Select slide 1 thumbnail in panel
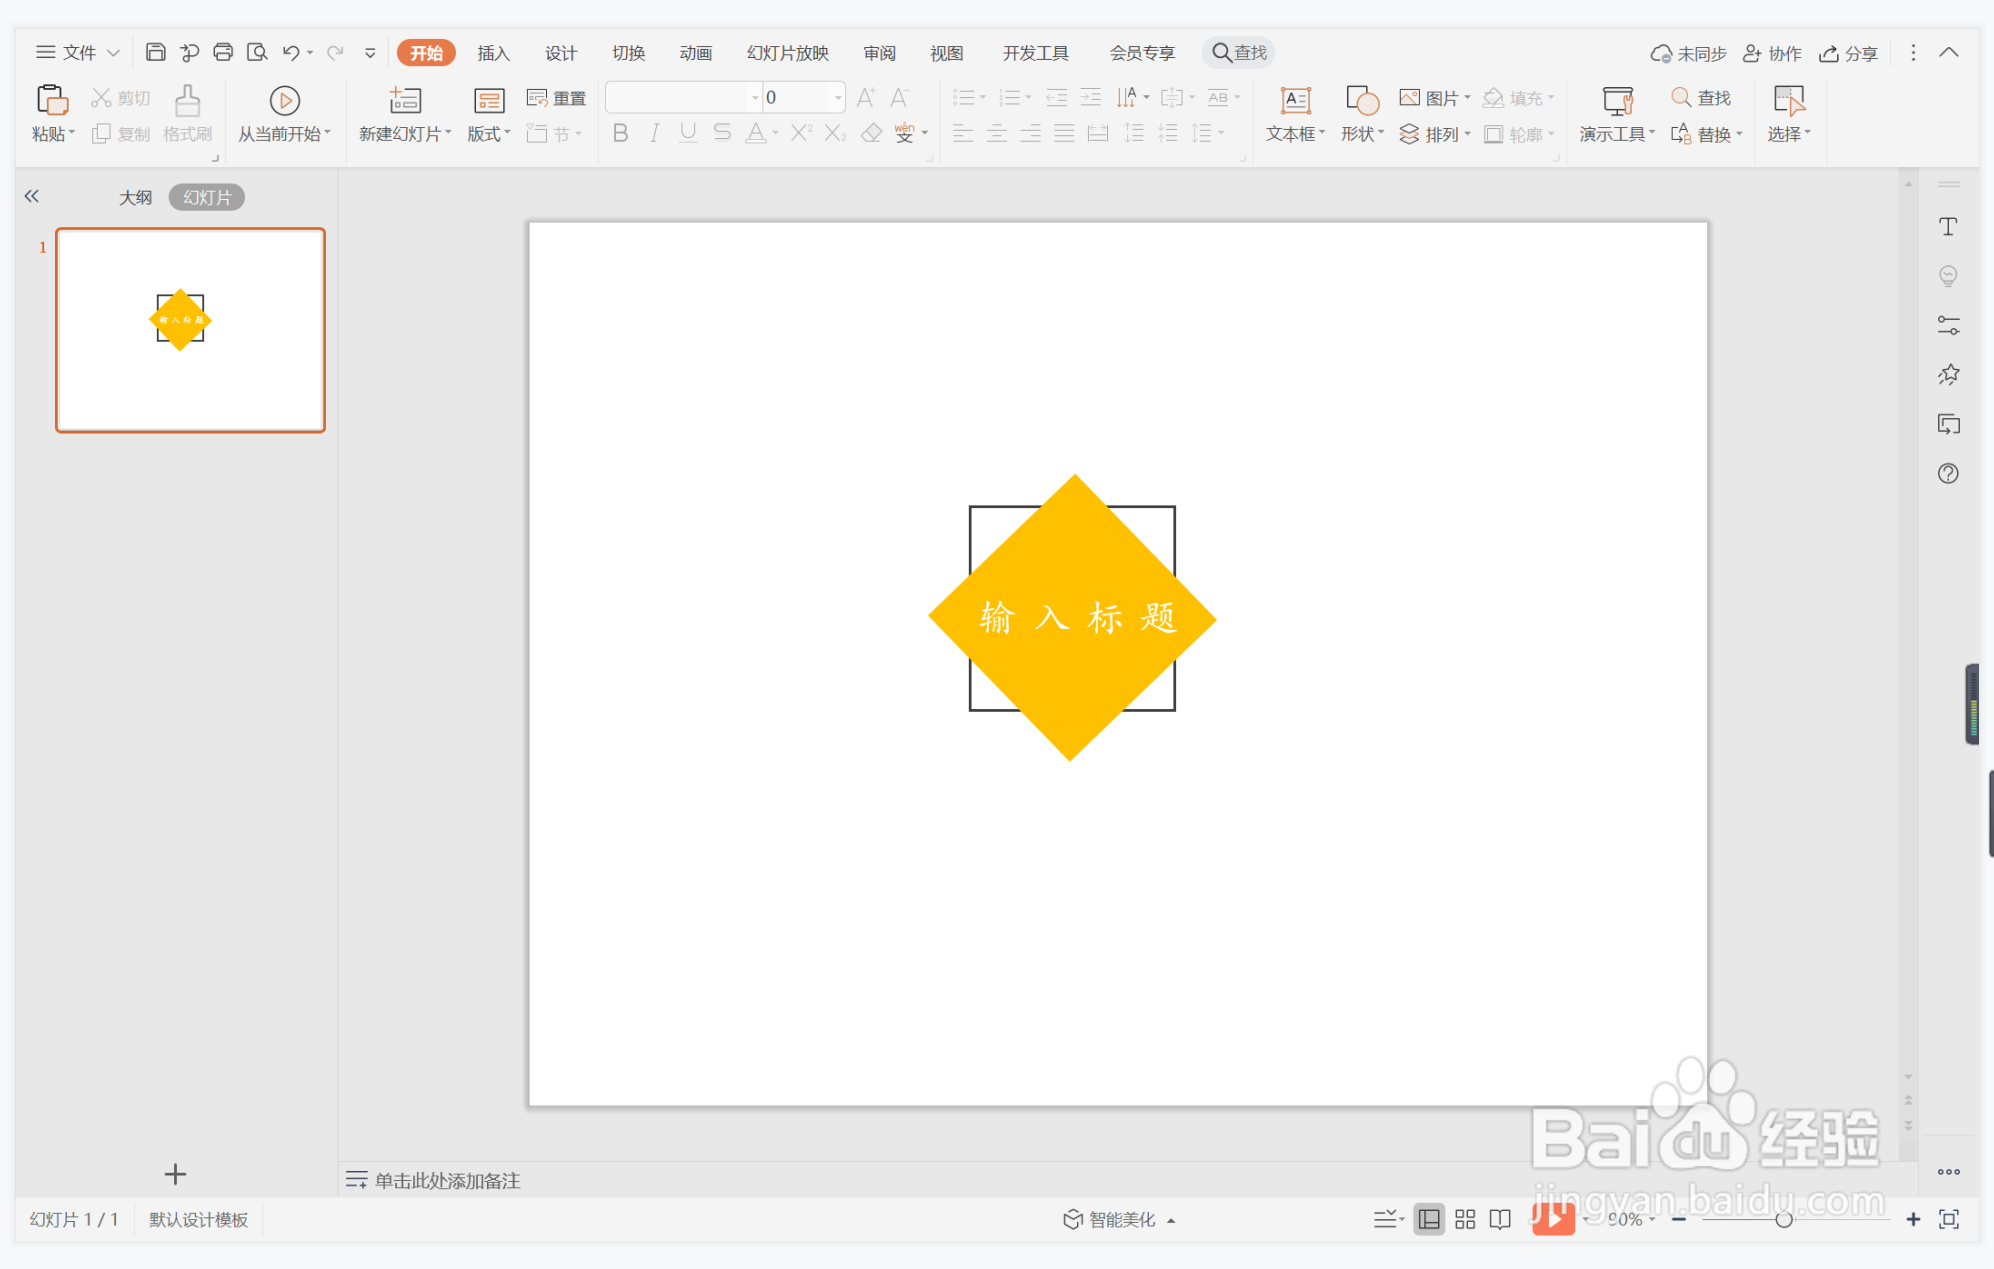The height and width of the screenshot is (1269, 1994). [x=190, y=330]
